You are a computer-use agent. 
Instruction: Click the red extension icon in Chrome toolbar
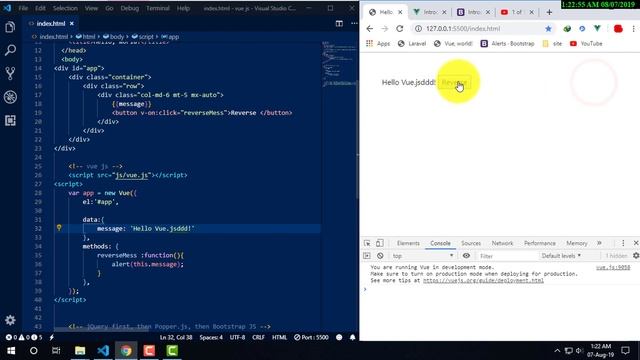tap(618, 29)
